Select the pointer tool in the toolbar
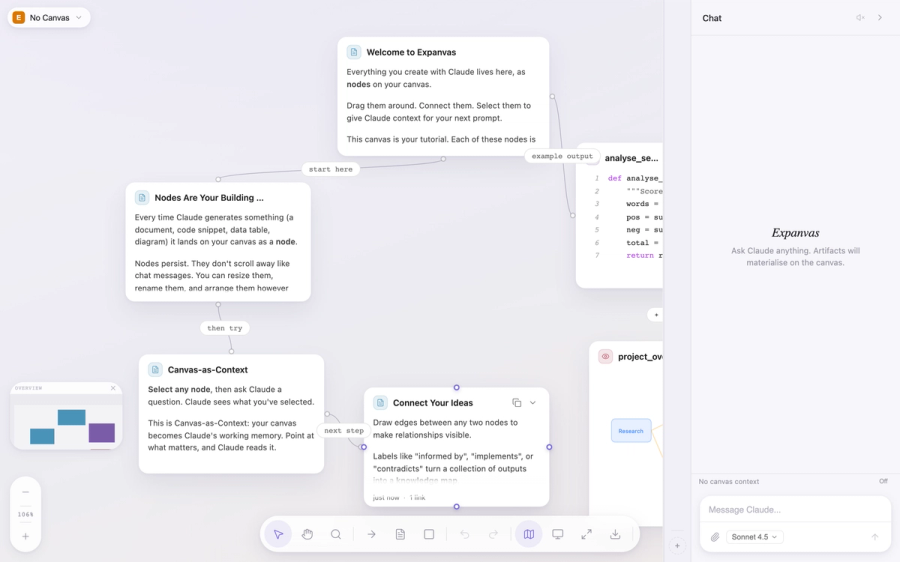Image resolution: width=900 pixels, height=562 pixels. [x=278, y=534]
